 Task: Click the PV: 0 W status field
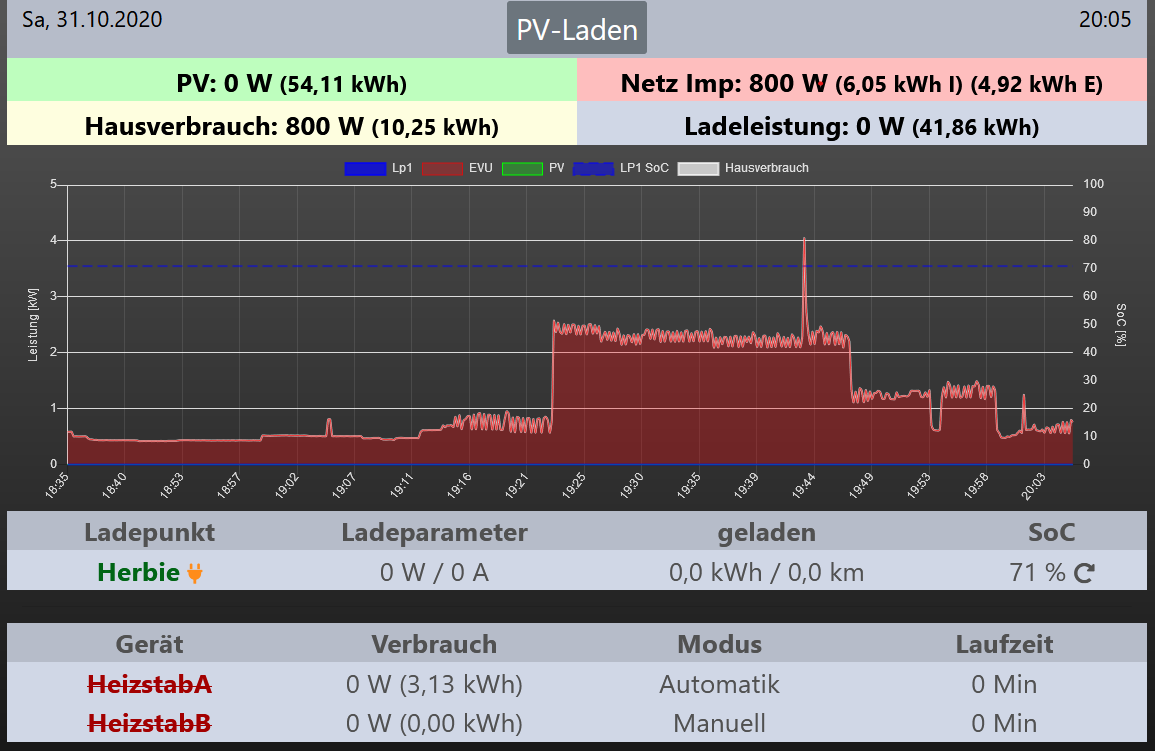coord(292,80)
